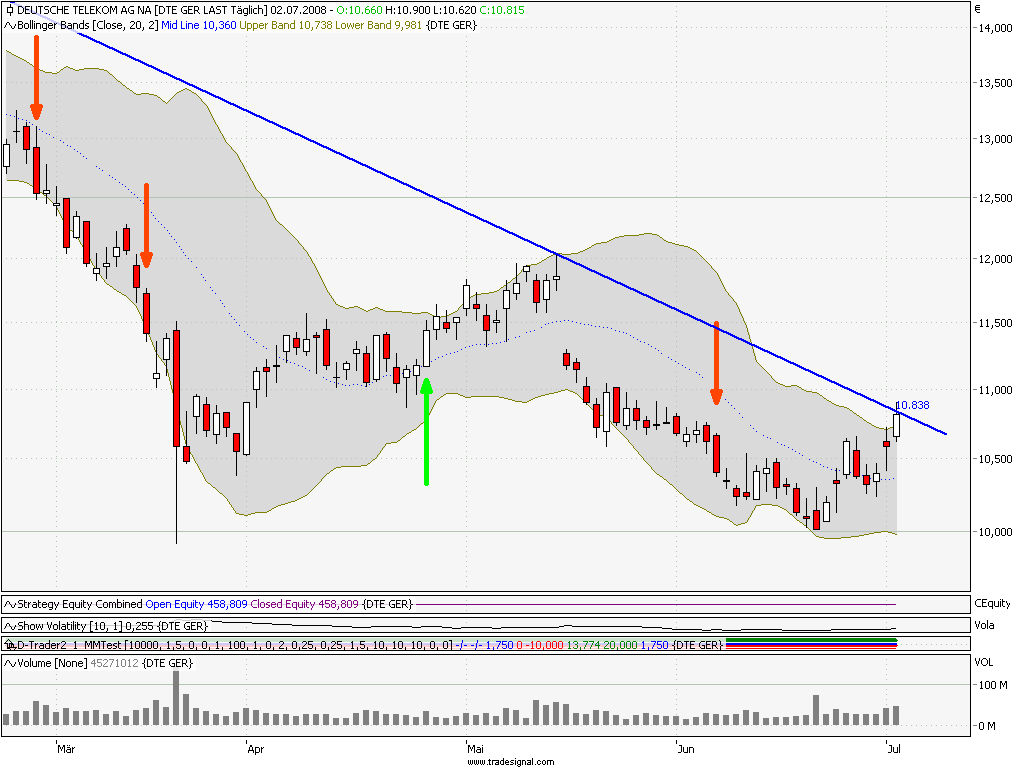
Task: Click the 100 M volume axis label
Action: click(993, 685)
